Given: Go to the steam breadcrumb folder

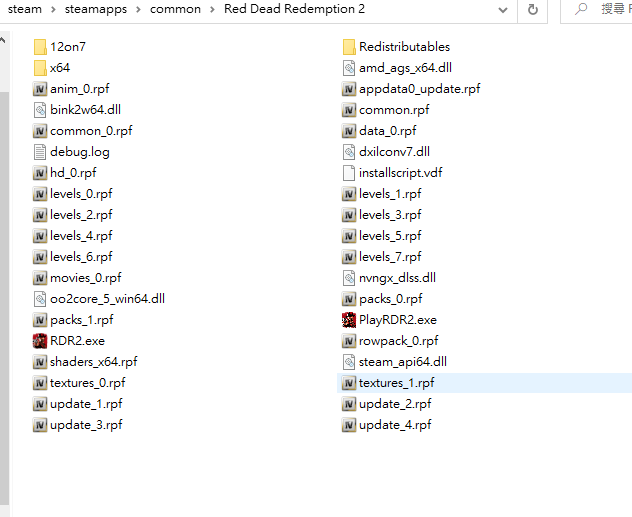Looking at the screenshot, I should pyautogui.click(x=25, y=9).
